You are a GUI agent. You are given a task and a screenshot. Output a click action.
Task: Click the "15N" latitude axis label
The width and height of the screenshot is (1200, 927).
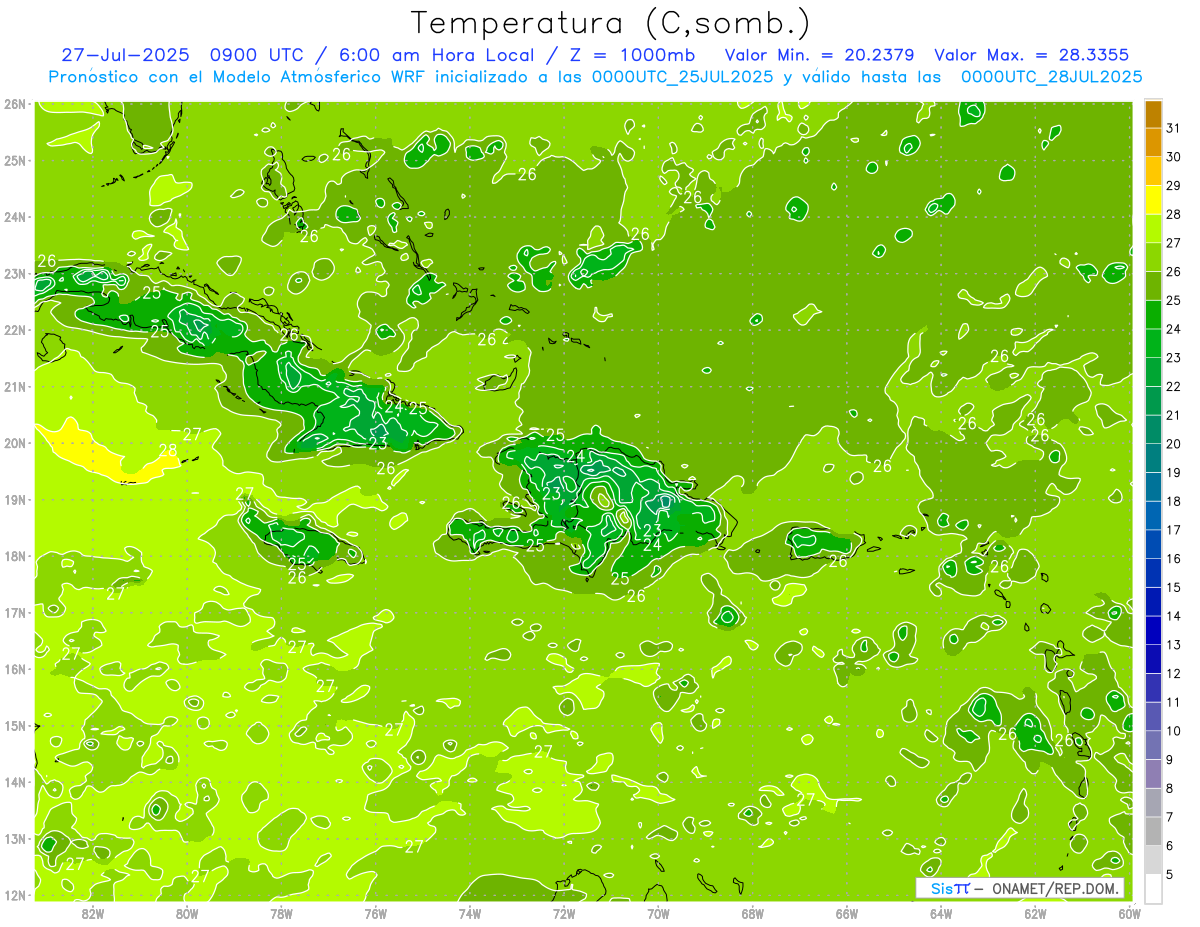[x=14, y=725]
